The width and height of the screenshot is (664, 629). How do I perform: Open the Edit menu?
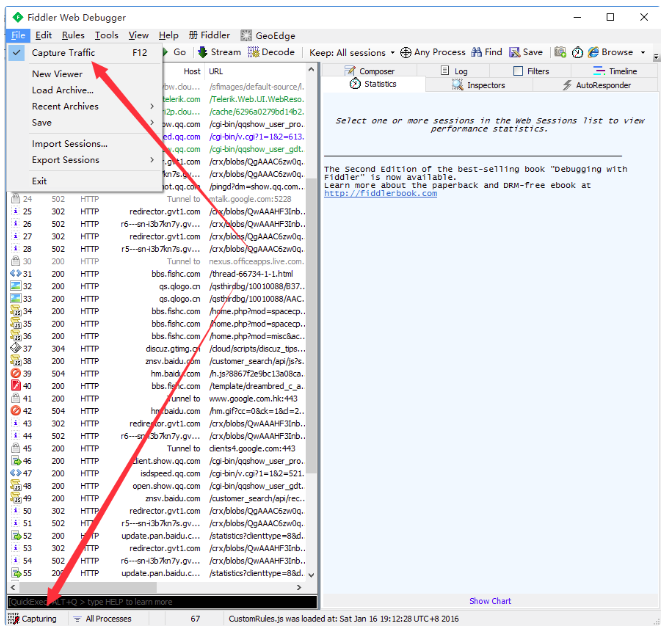[x=43, y=35]
